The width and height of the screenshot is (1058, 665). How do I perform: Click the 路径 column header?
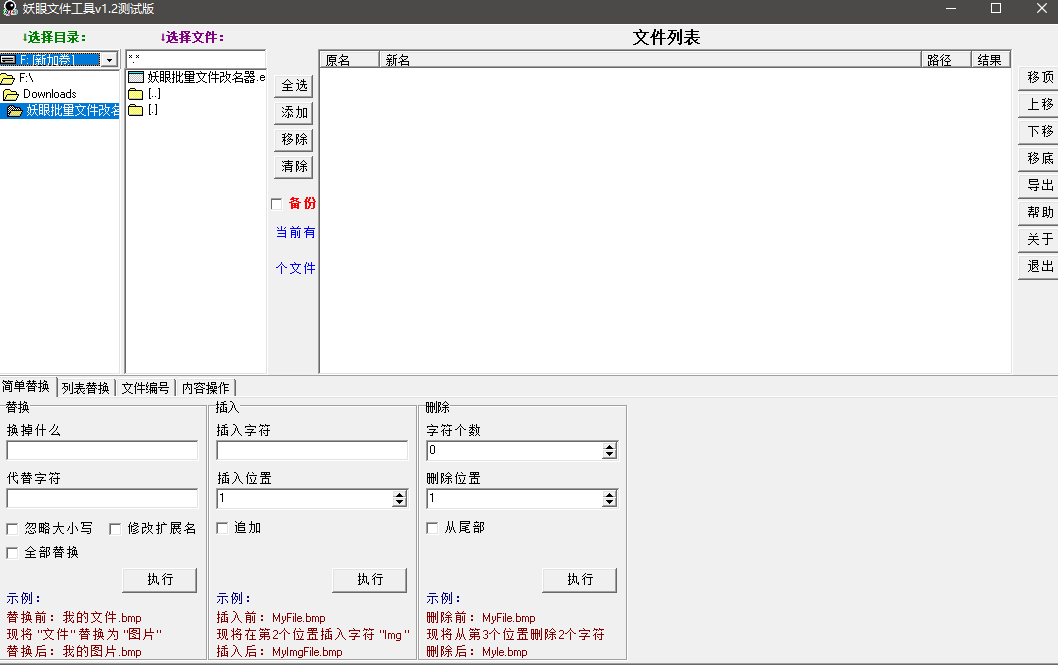[x=946, y=60]
